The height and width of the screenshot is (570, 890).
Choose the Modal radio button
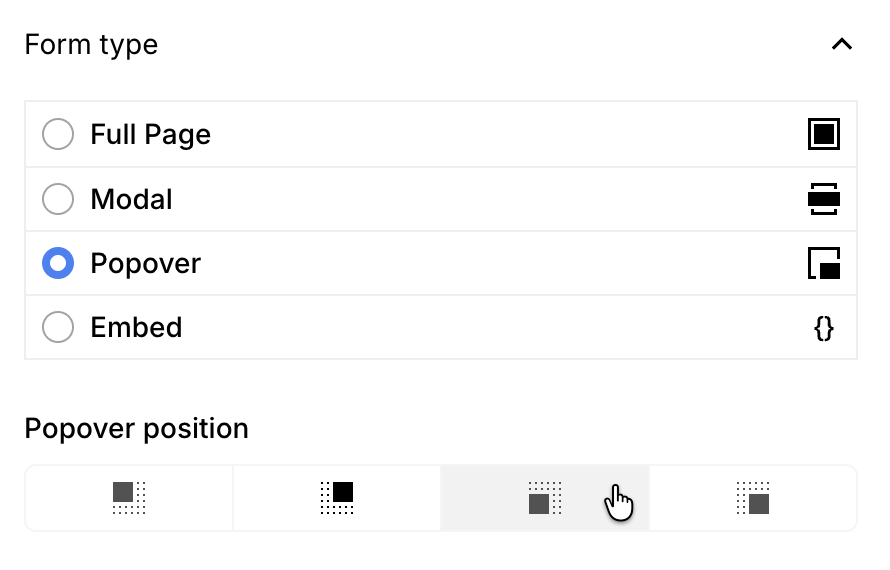tap(58, 199)
